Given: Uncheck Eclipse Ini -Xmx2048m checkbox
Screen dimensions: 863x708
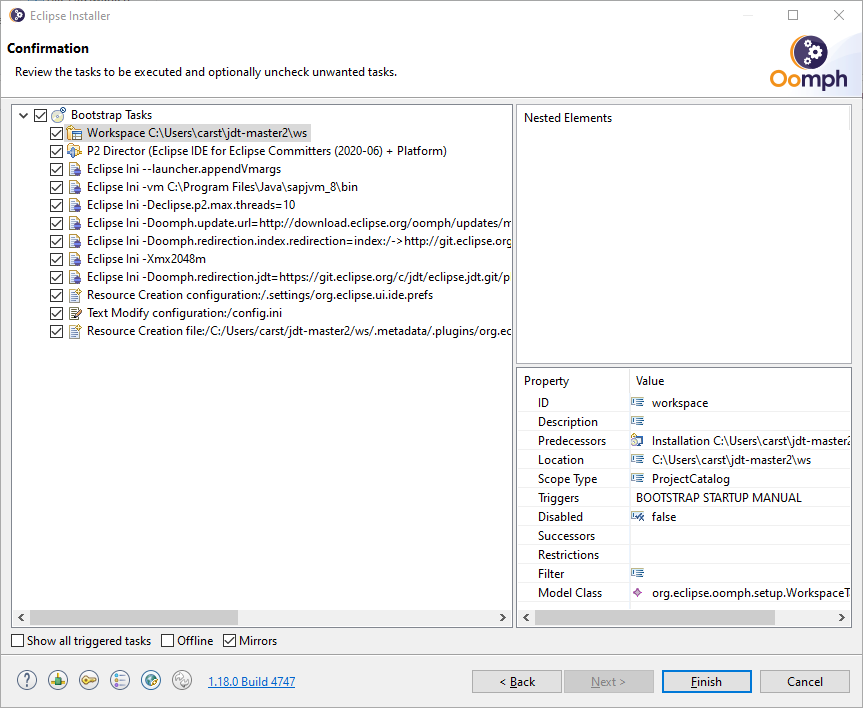Looking at the screenshot, I should 56,259.
